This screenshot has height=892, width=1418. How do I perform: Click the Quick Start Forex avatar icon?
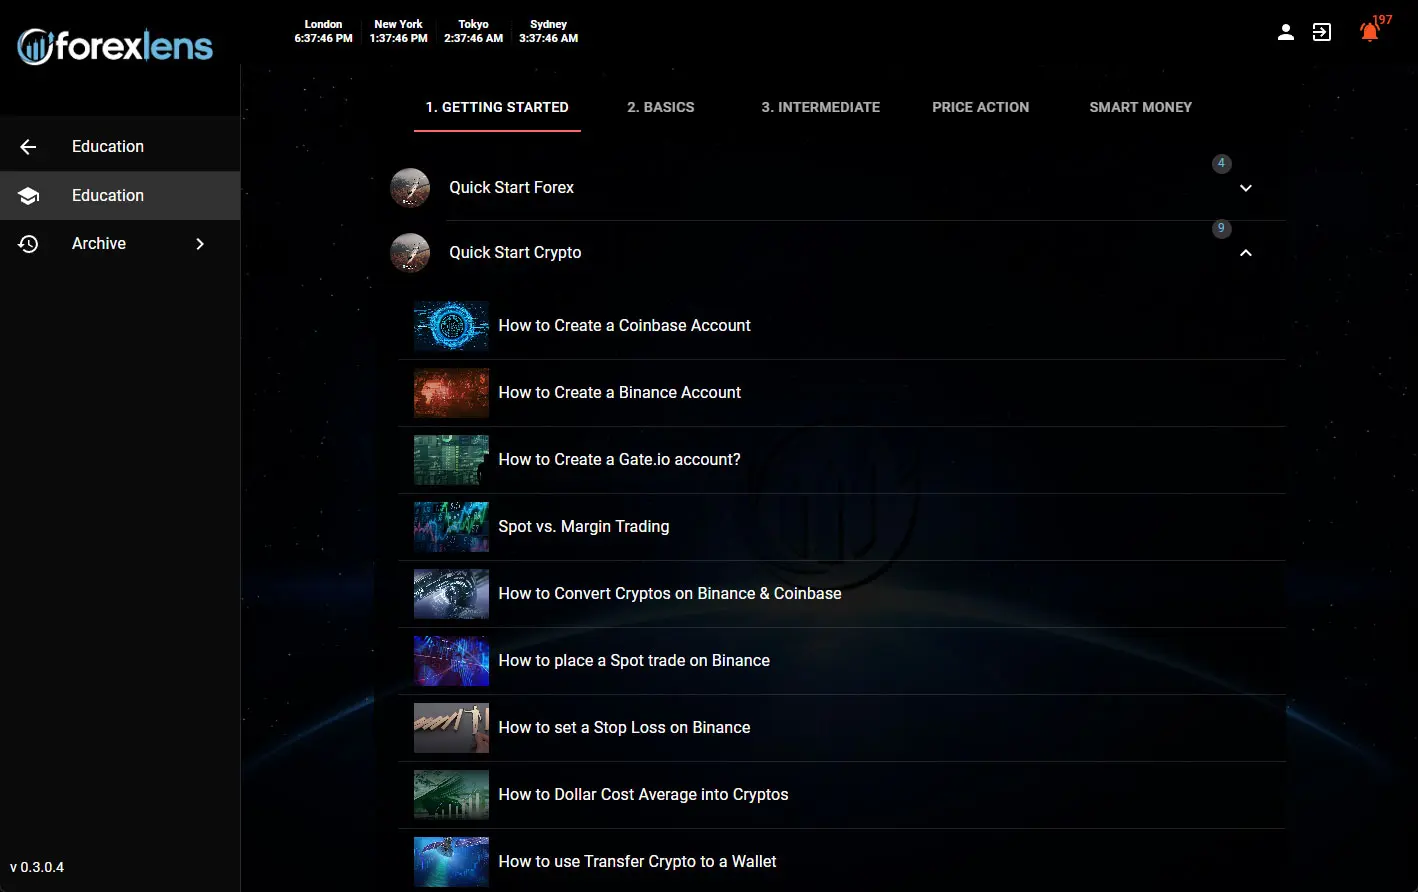click(x=410, y=188)
